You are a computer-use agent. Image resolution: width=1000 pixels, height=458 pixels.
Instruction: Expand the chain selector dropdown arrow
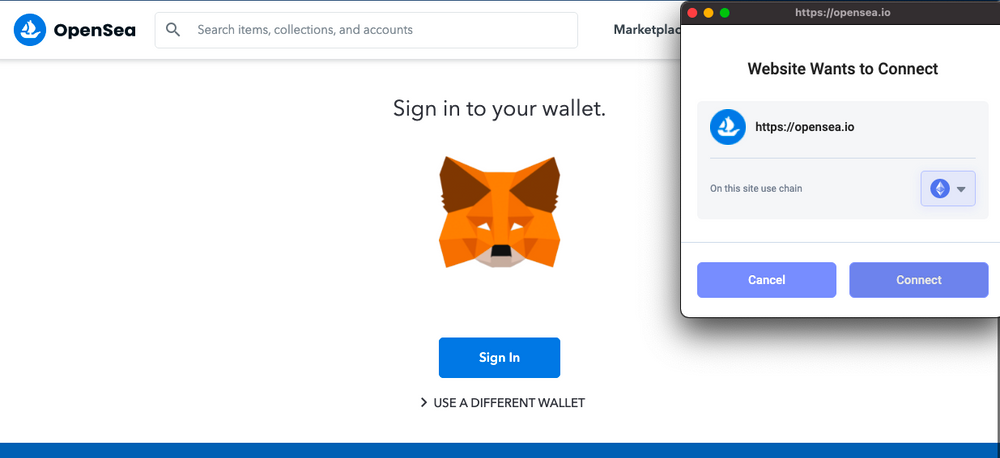(961, 189)
